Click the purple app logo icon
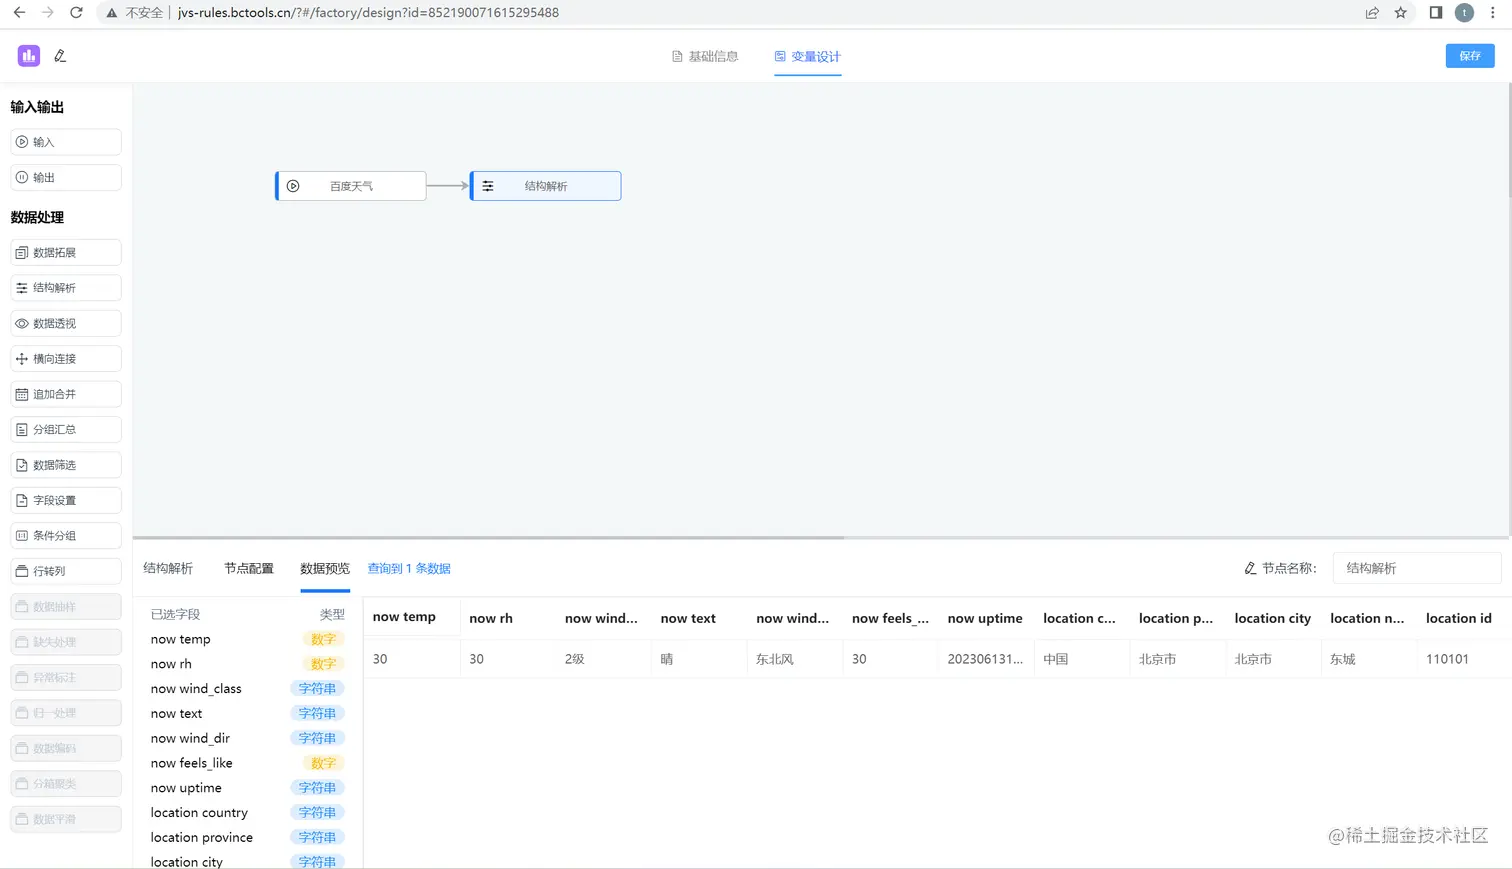This screenshot has width=1512, height=869. [29, 56]
